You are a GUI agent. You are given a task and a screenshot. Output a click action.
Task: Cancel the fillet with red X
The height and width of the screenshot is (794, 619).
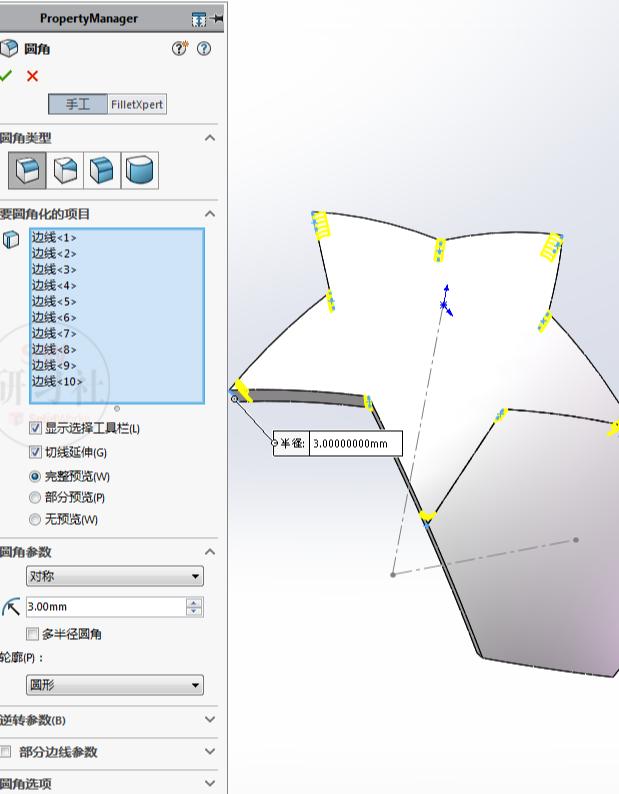point(32,76)
